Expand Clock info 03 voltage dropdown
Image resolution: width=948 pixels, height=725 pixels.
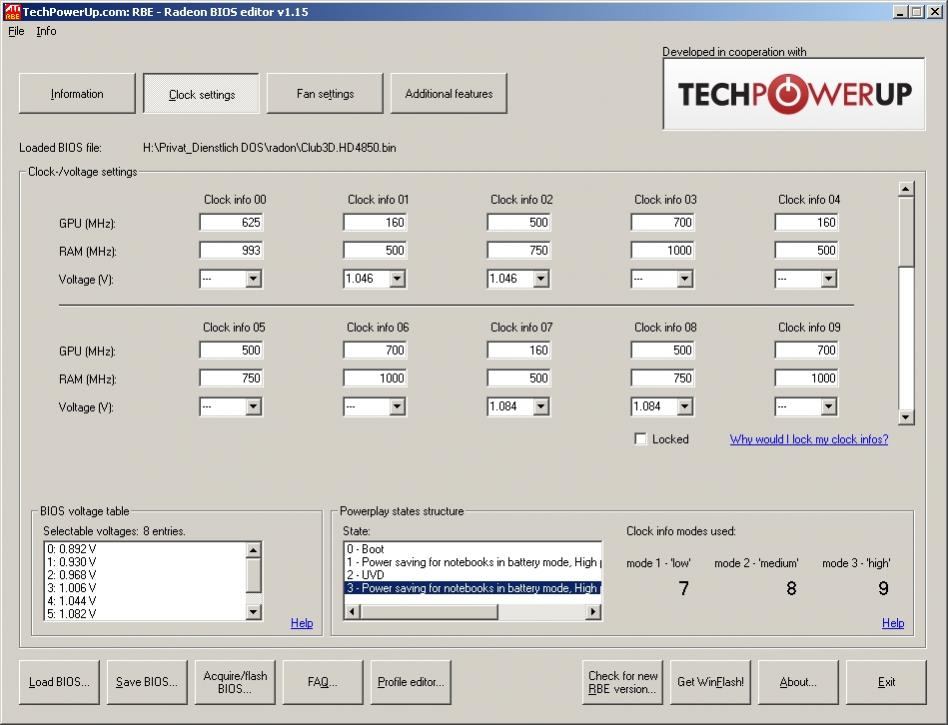[x=685, y=279]
